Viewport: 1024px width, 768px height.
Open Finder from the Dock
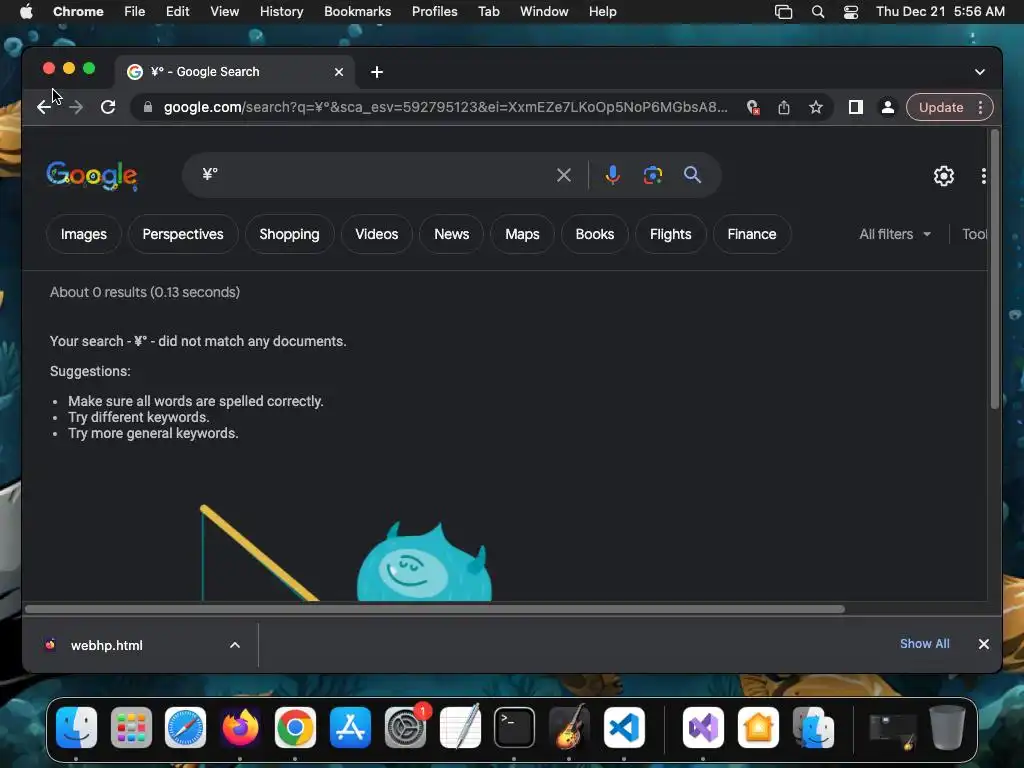(x=76, y=728)
